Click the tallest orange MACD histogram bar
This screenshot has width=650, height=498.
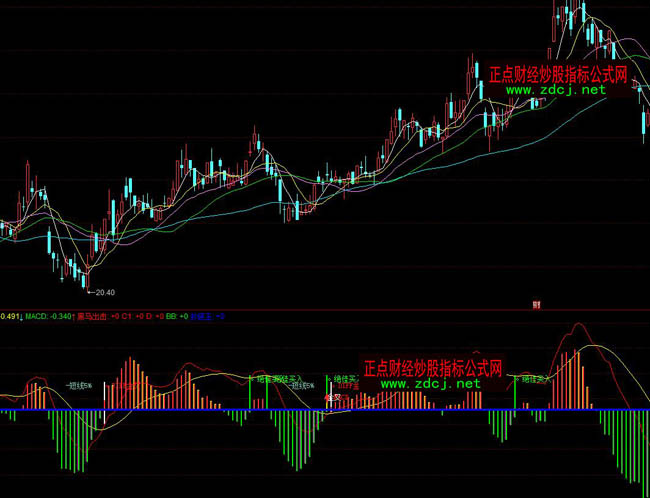pos(577,375)
